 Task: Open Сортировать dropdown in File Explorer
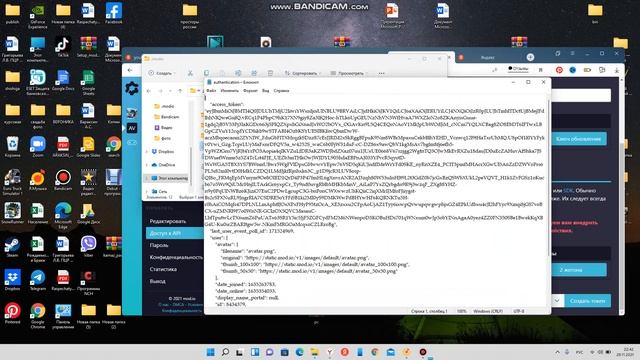(303, 73)
